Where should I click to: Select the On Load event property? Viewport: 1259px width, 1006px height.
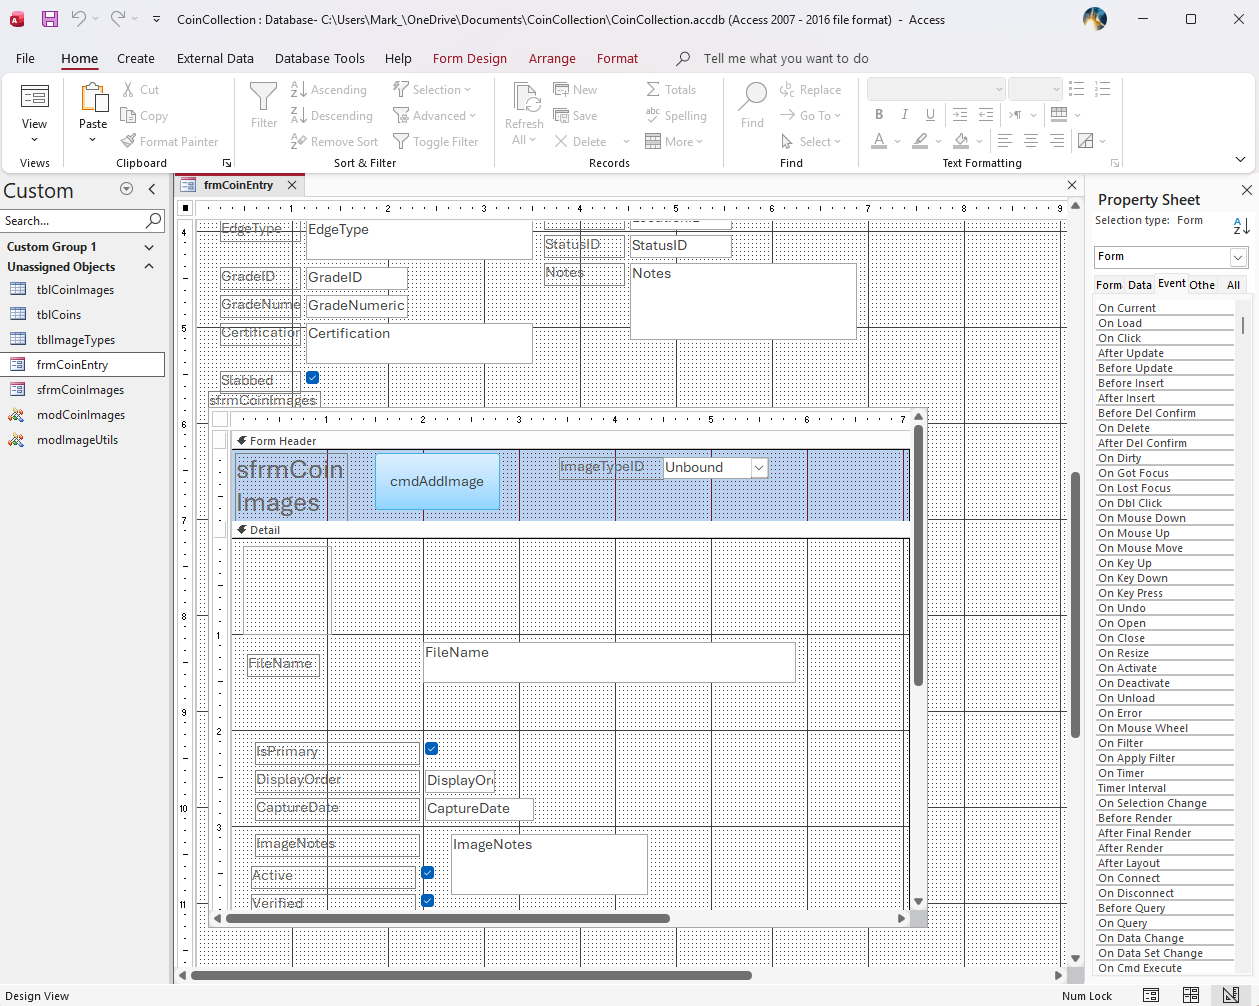[1165, 323]
